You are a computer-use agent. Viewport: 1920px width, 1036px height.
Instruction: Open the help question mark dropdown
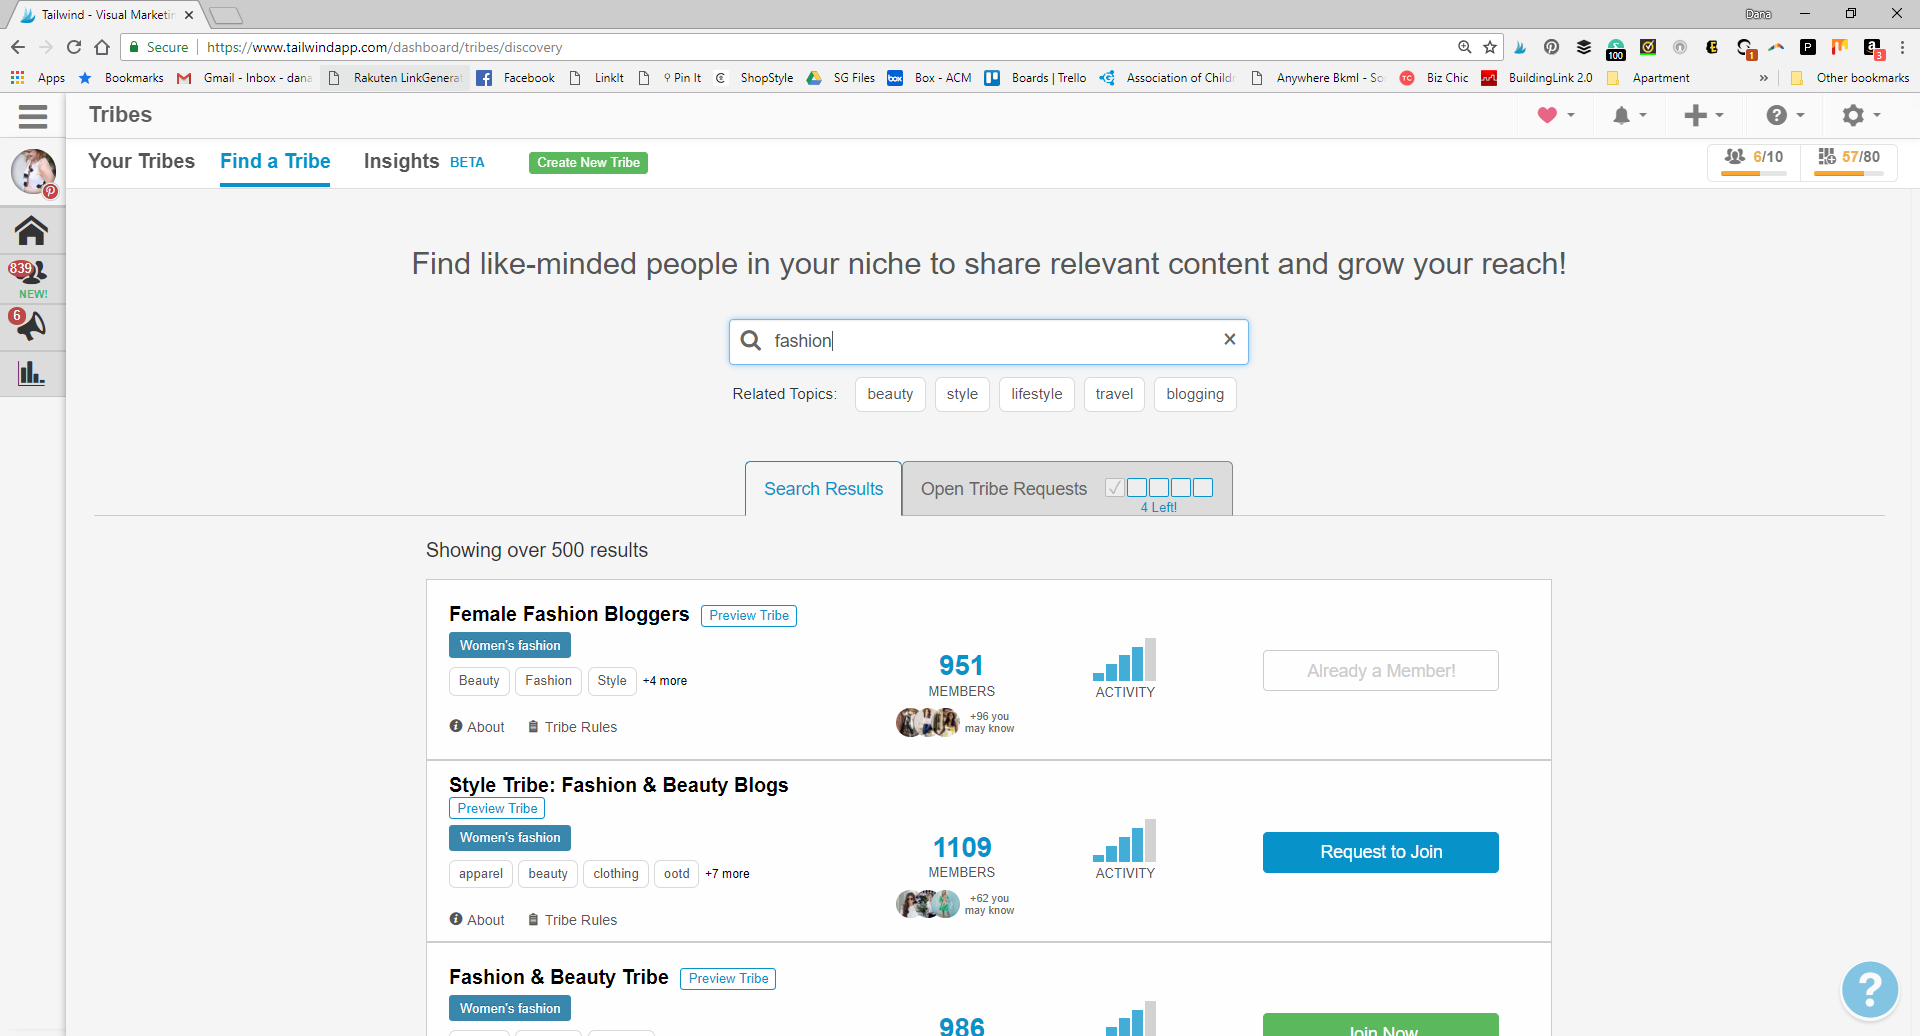[x=1785, y=116]
